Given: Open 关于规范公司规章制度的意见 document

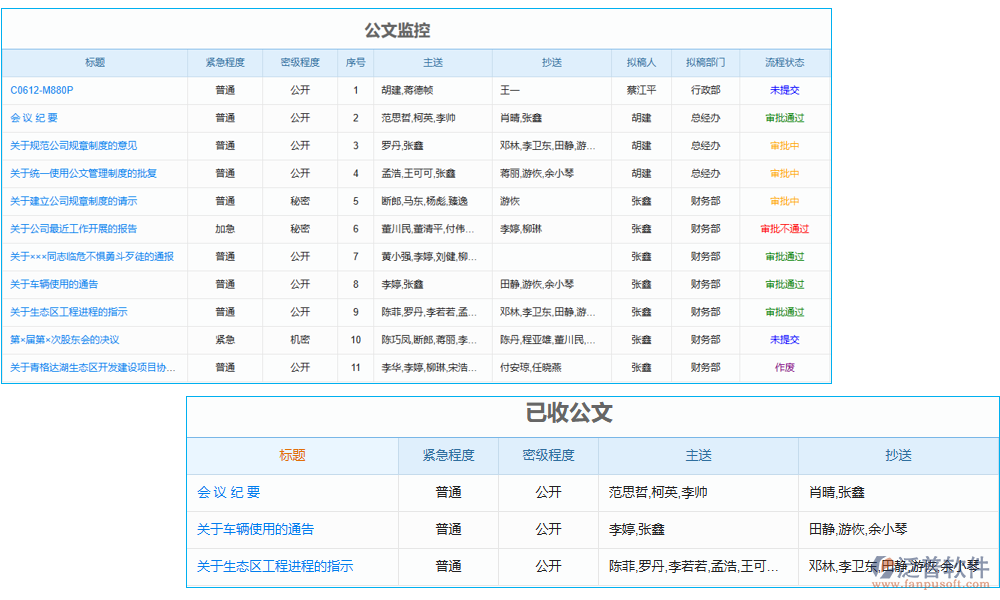Looking at the screenshot, I should [74, 146].
